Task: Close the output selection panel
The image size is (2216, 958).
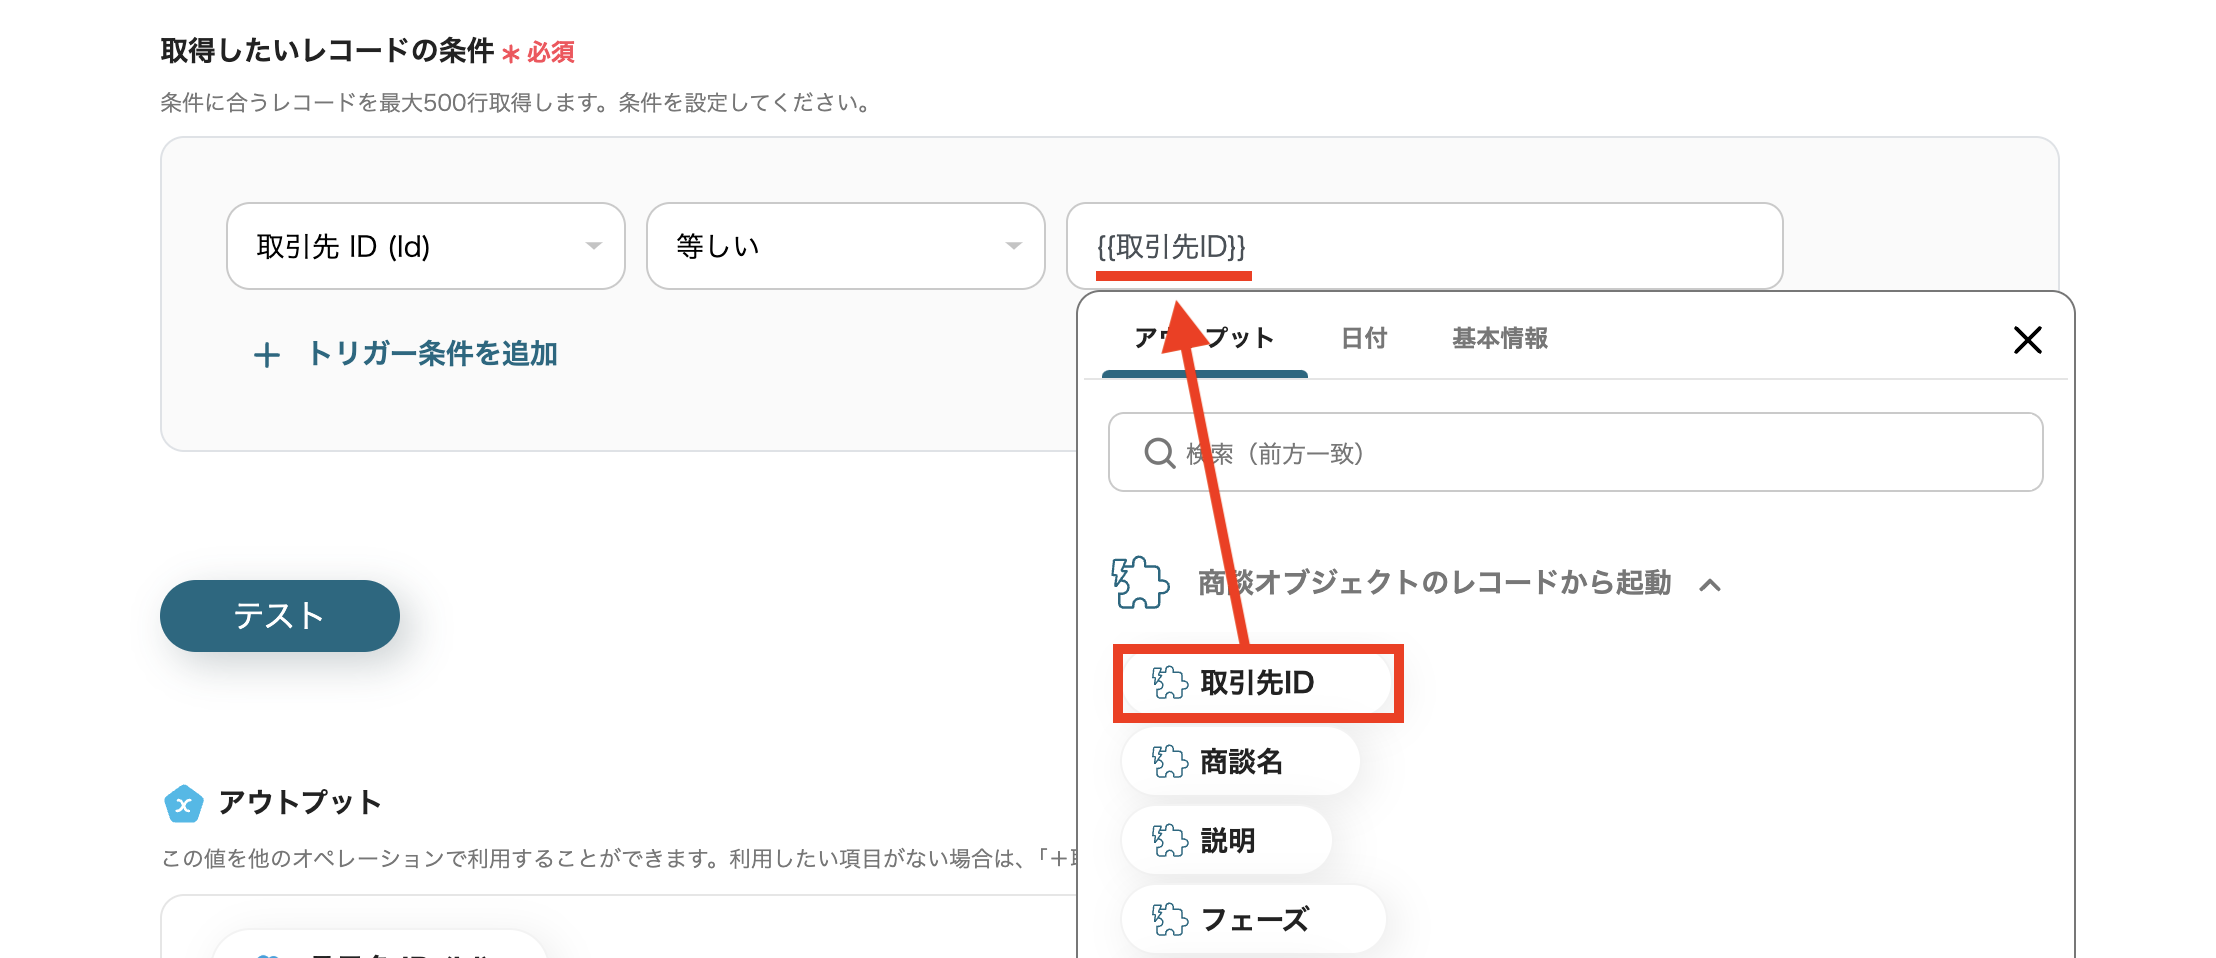Action: (x=2028, y=340)
